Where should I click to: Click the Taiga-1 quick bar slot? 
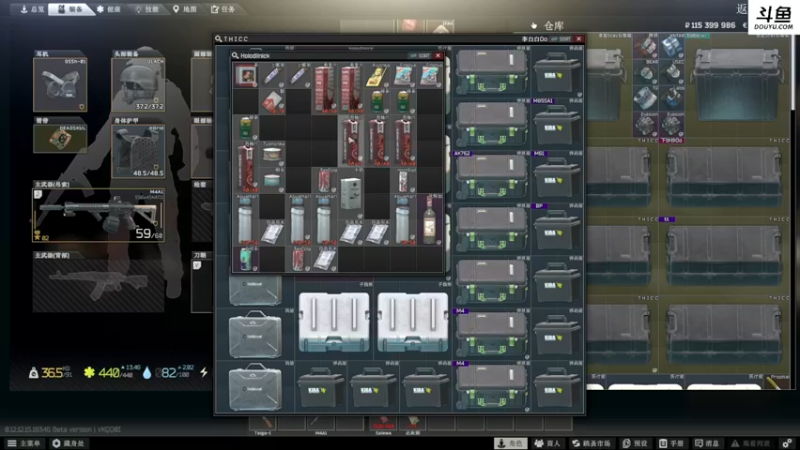pyautogui.click(x=263, y=423)
